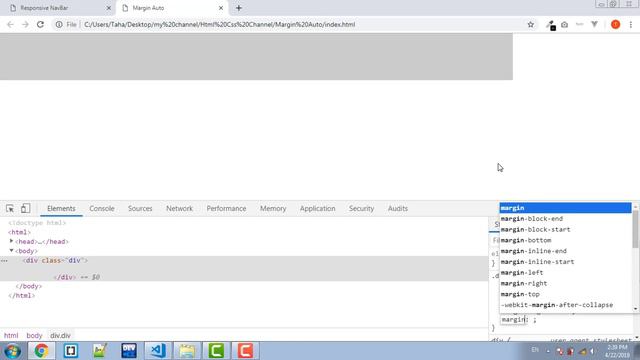The width and height of the screenshot is (640, 360).
Task: Choose the margin autocomplete suggestion
Action: (565, 208)
